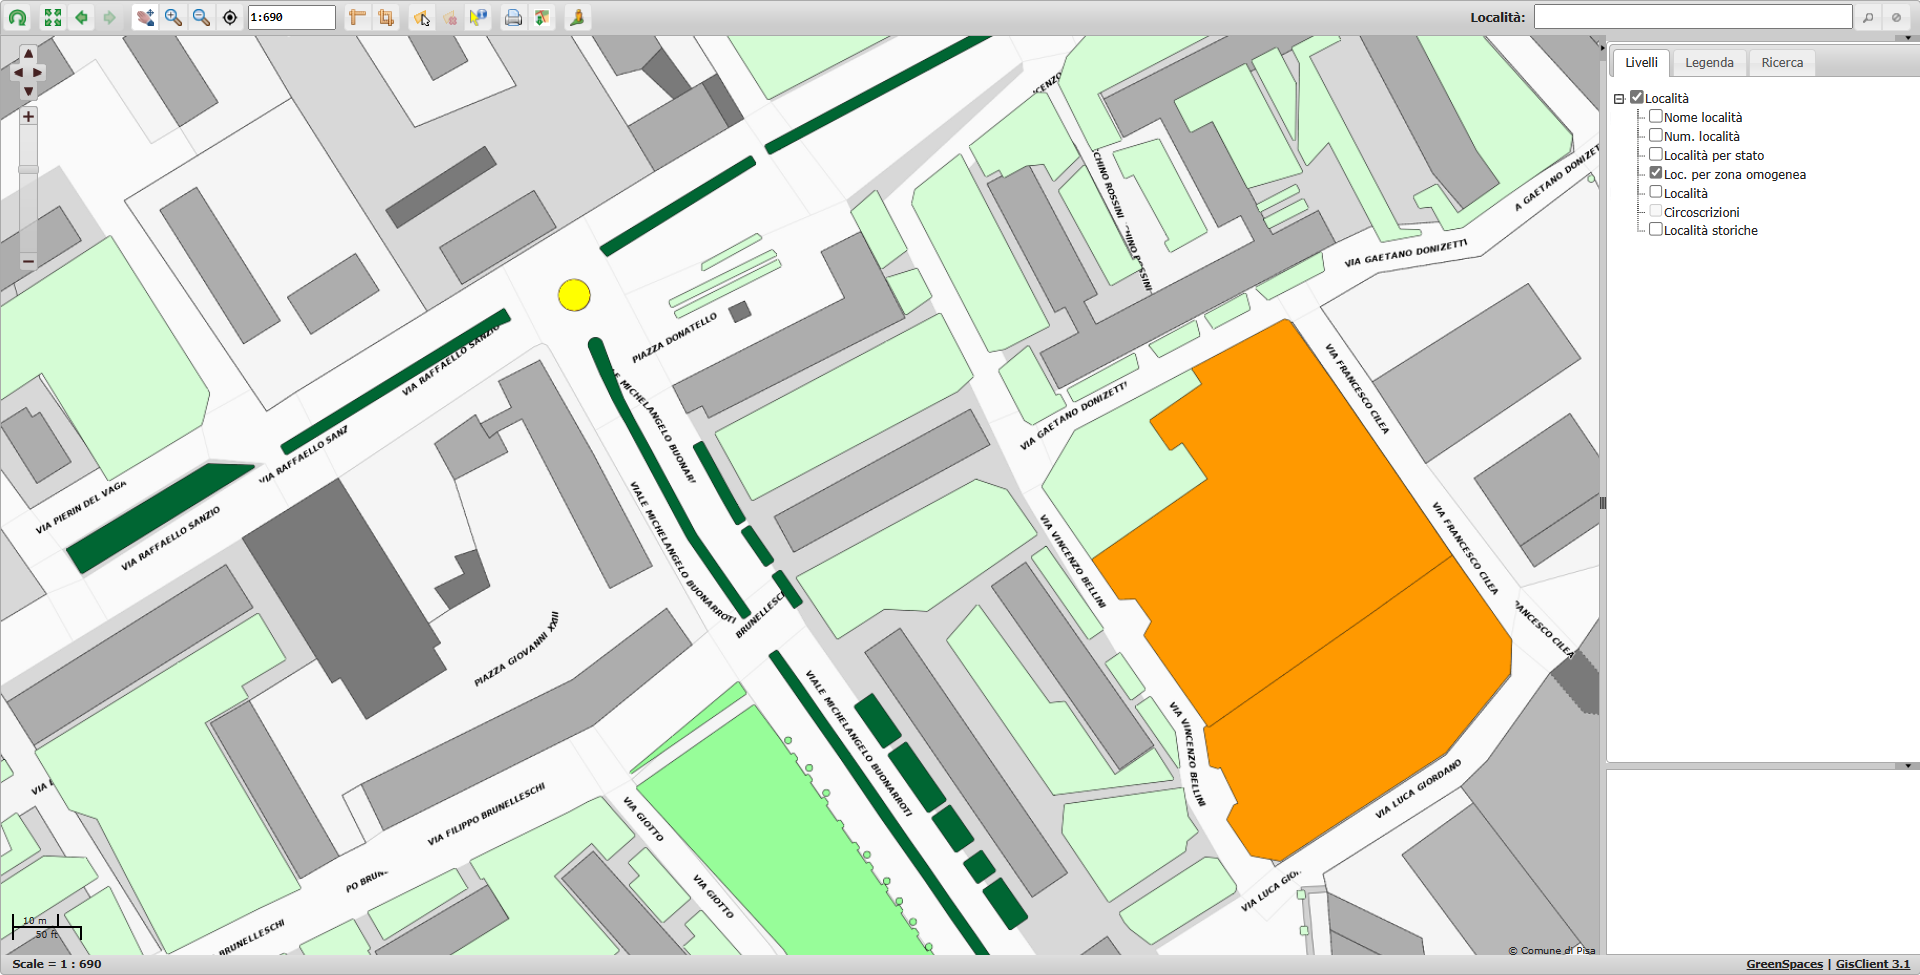1920x975 pixels.
Task: Uncheck Loc. per zona omogenea layer
Action: tap(1656, 173)
